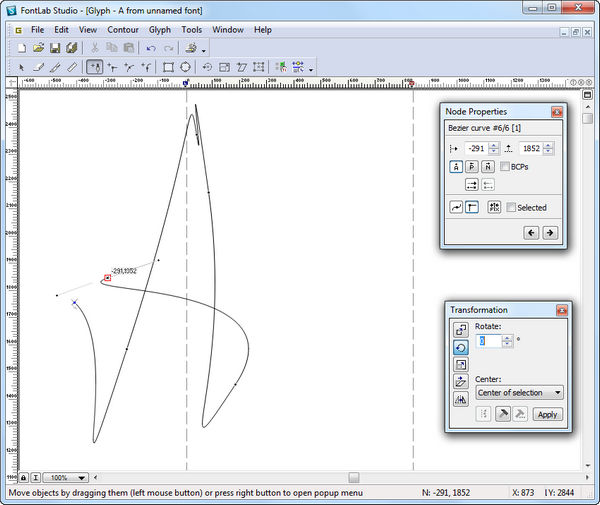Open the print button dropdown arrow
Screen dimensions: 600x505
coord(204,49)
